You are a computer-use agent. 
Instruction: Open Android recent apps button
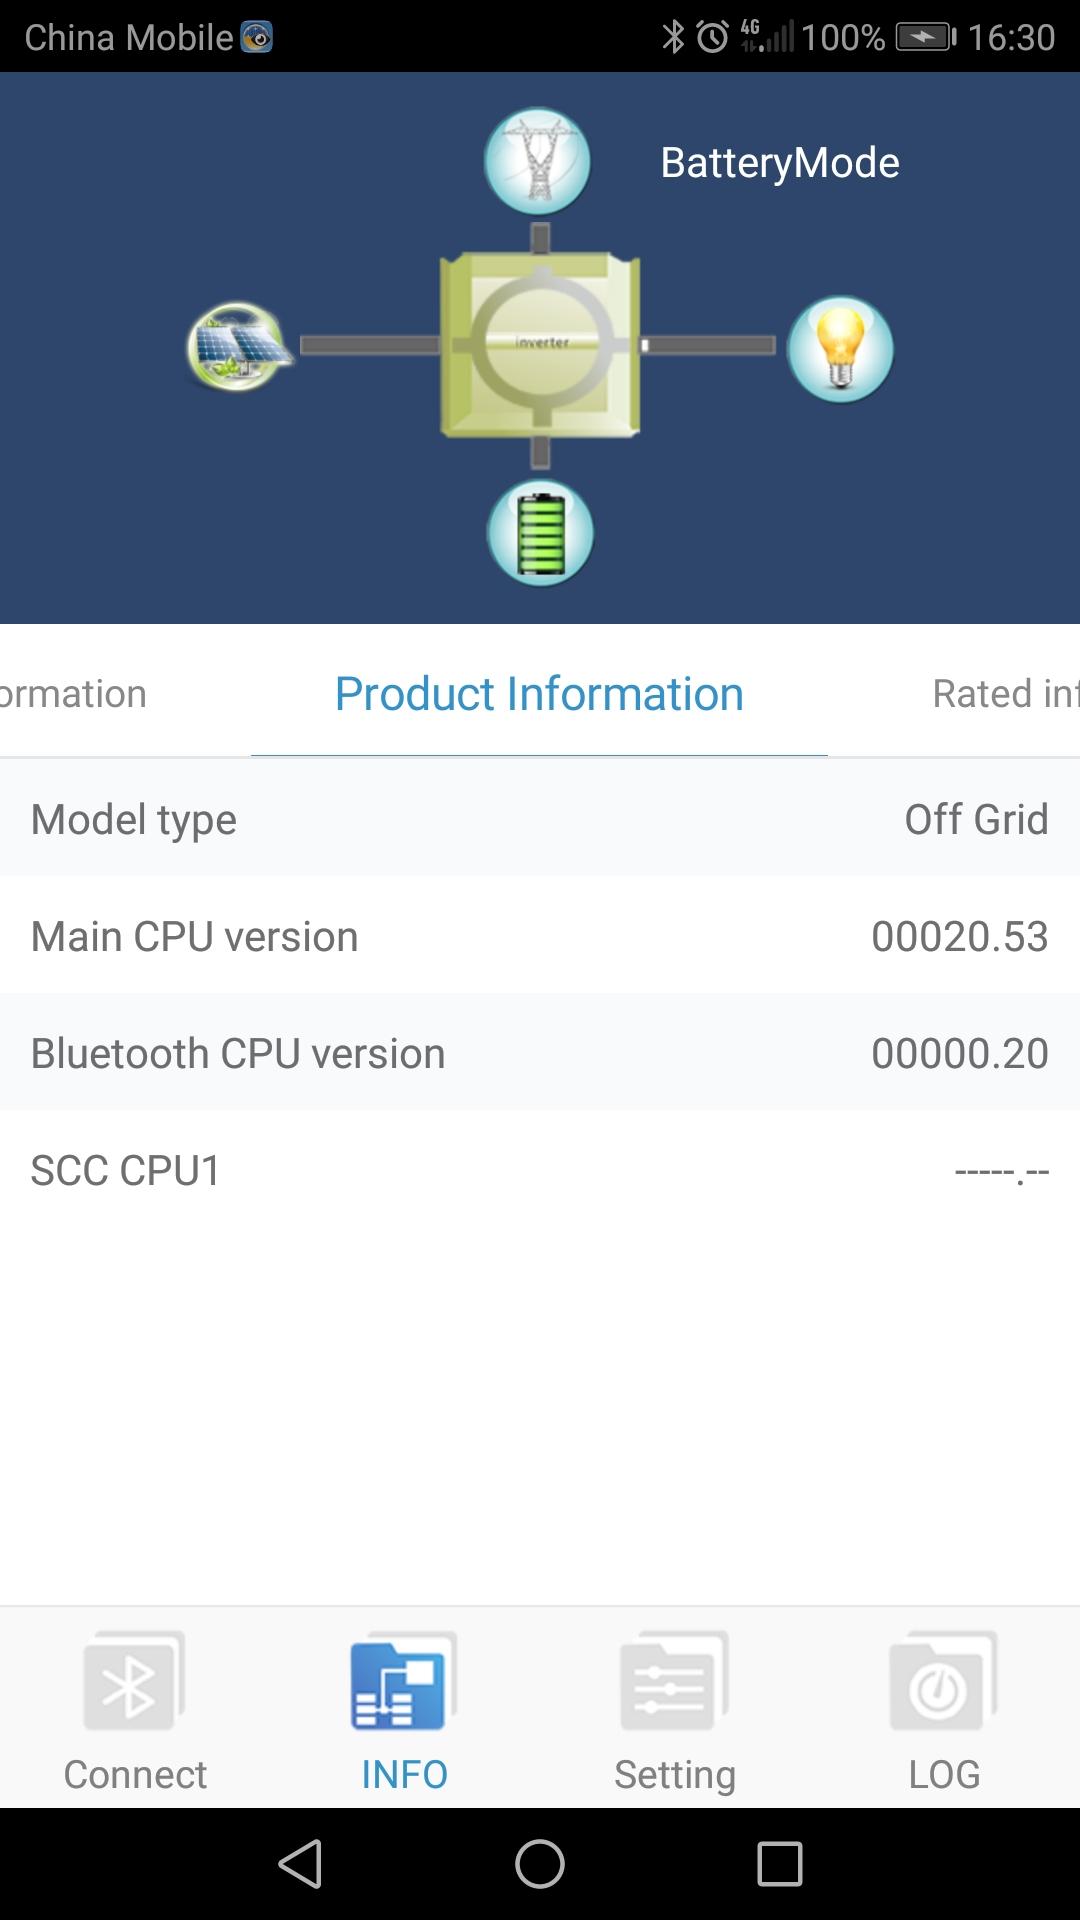click(x=779, y=1864)
